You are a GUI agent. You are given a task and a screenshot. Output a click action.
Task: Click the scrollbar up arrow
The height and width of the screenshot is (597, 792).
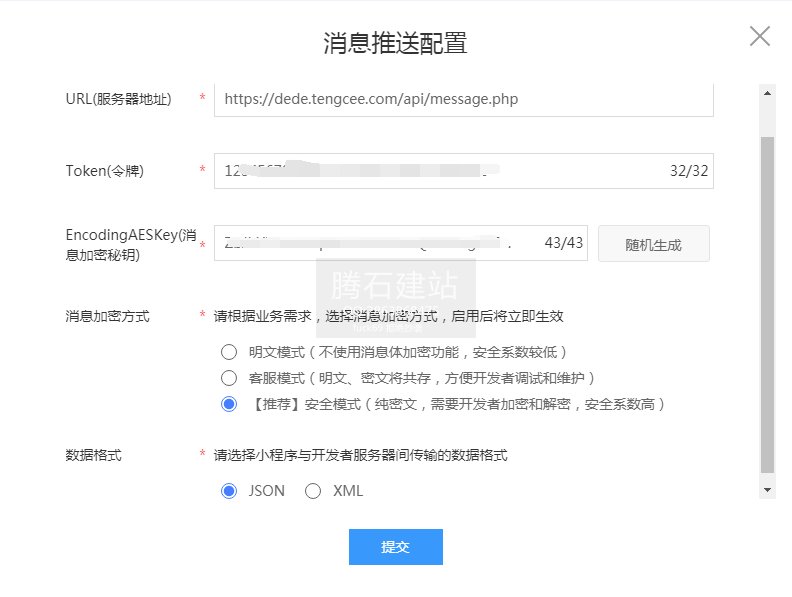click(x=768, y=93)
